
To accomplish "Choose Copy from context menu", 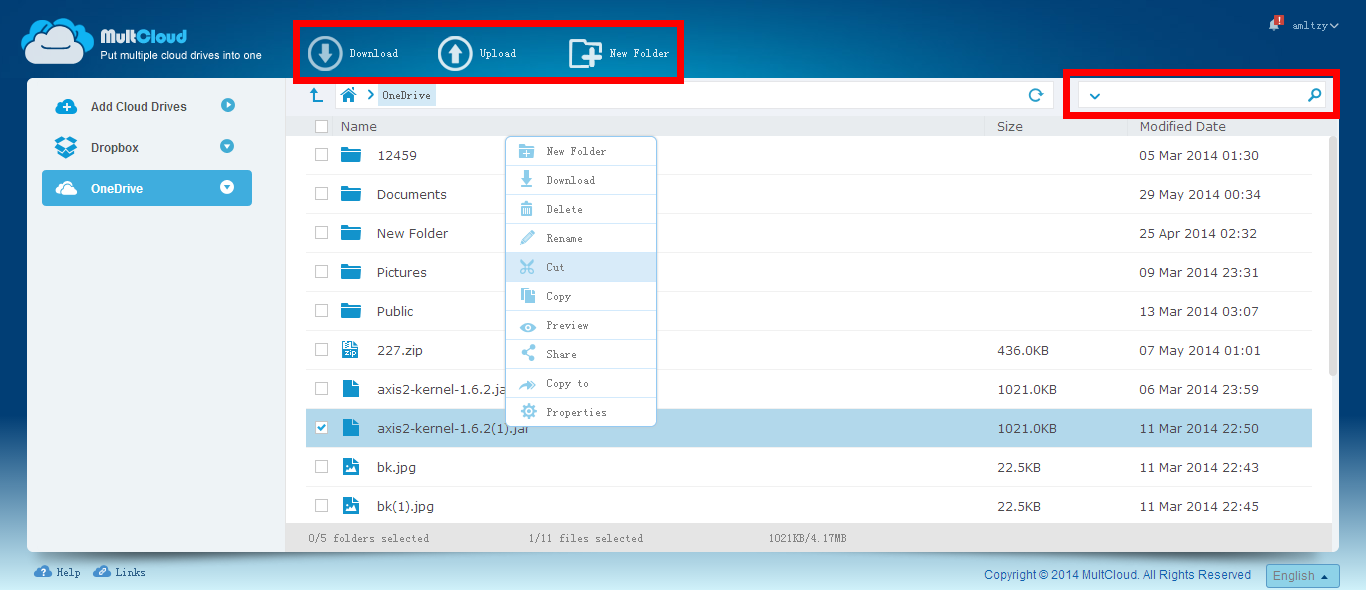I will 581,296.
